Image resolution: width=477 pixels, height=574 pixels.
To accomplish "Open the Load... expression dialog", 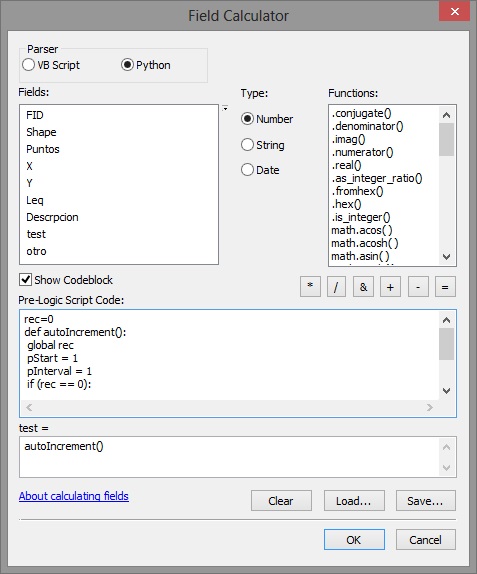I will (x=354, y=500).
